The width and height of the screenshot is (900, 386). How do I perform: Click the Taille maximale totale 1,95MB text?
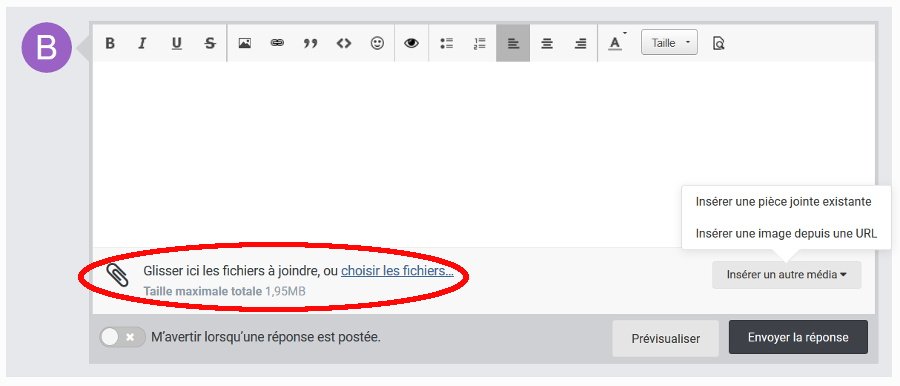(224, 291)
